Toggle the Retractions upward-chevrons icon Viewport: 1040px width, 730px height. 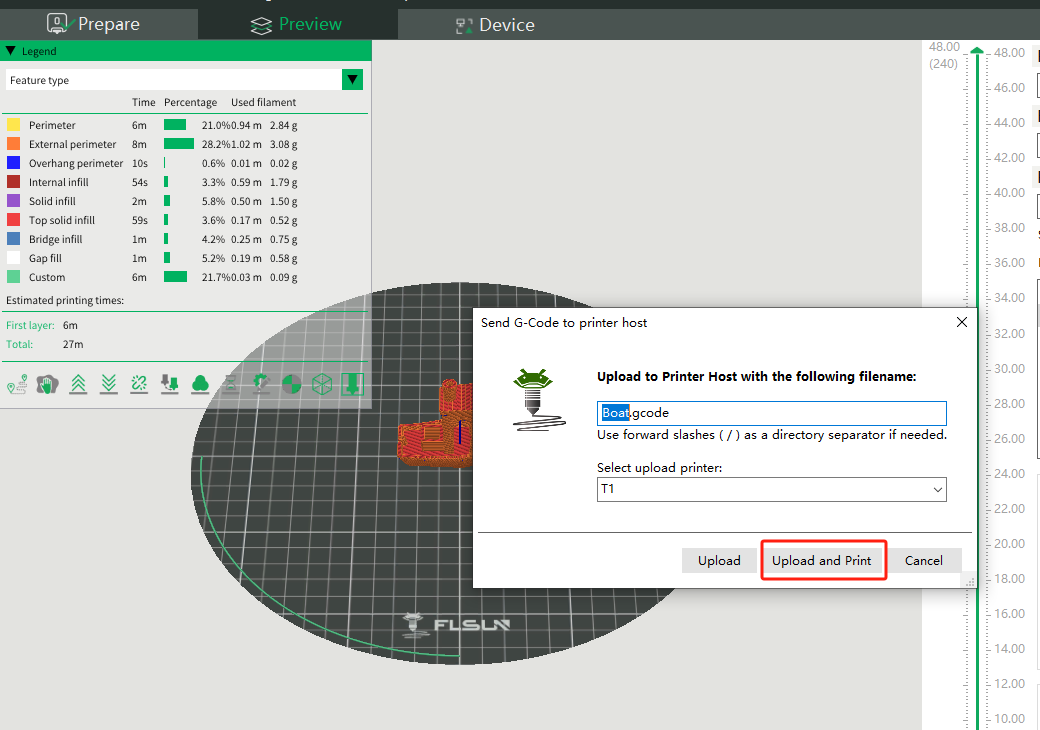tap(77, 384)
